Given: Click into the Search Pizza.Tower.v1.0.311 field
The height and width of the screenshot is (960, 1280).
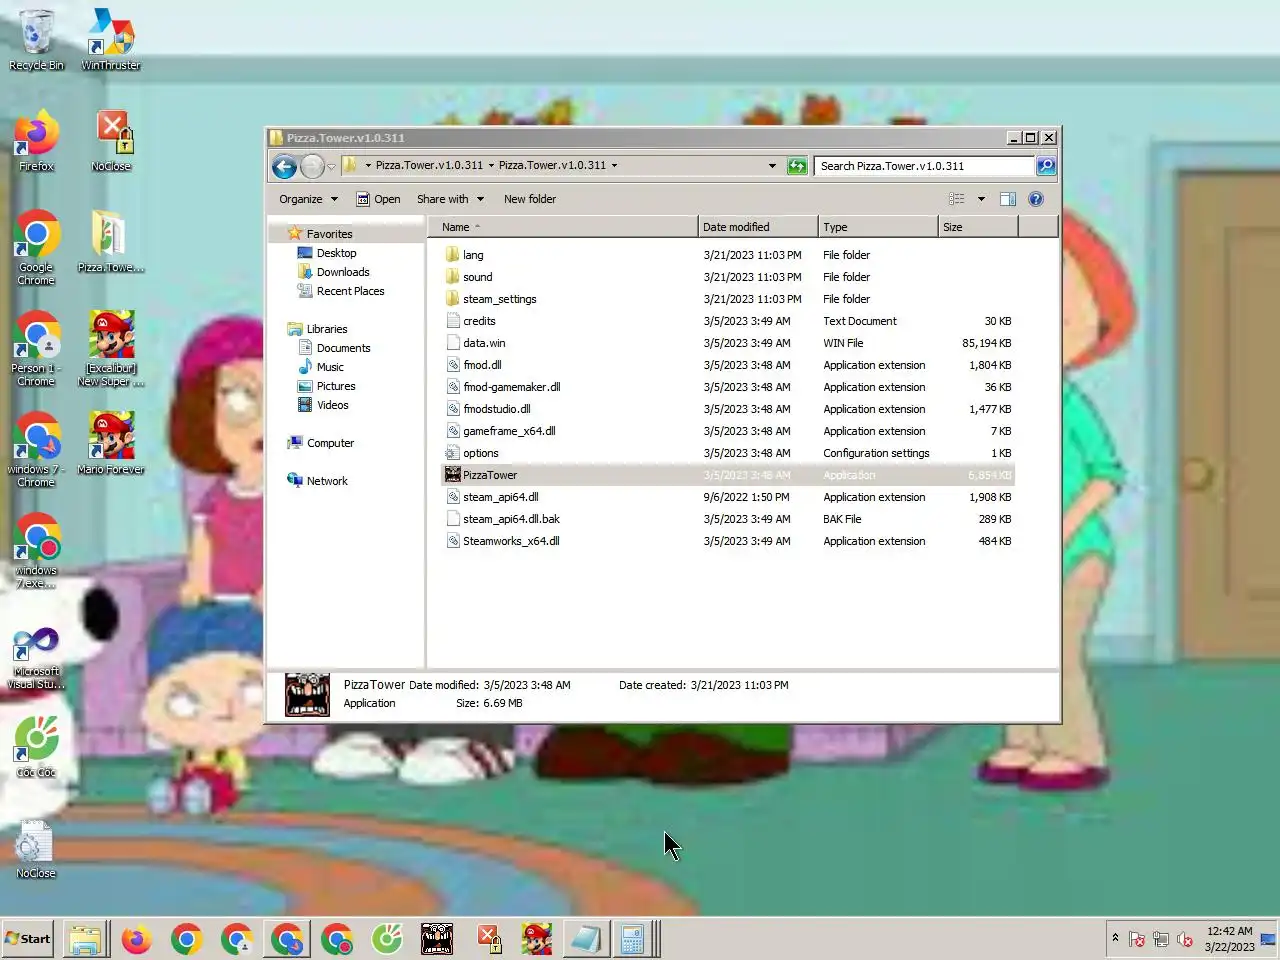Looking at the screenshot, I should [924, 166].
